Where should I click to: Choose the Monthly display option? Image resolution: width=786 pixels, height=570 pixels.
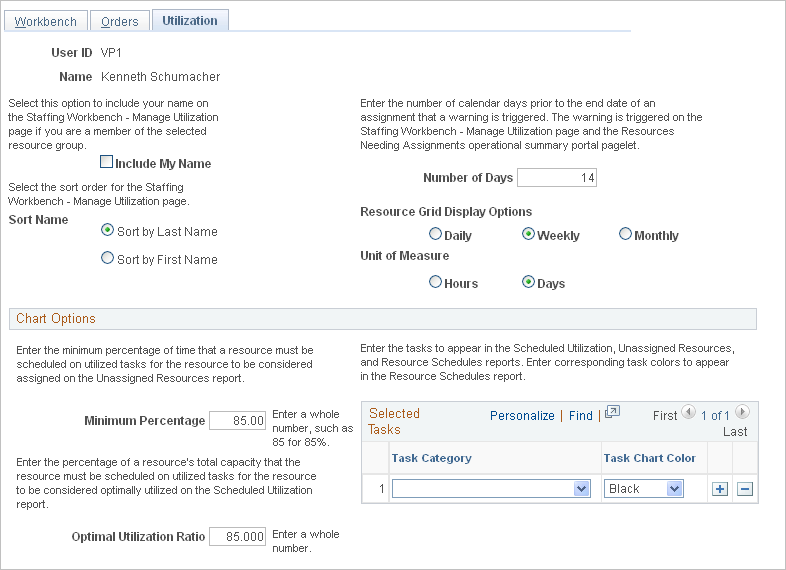point(625,234)
